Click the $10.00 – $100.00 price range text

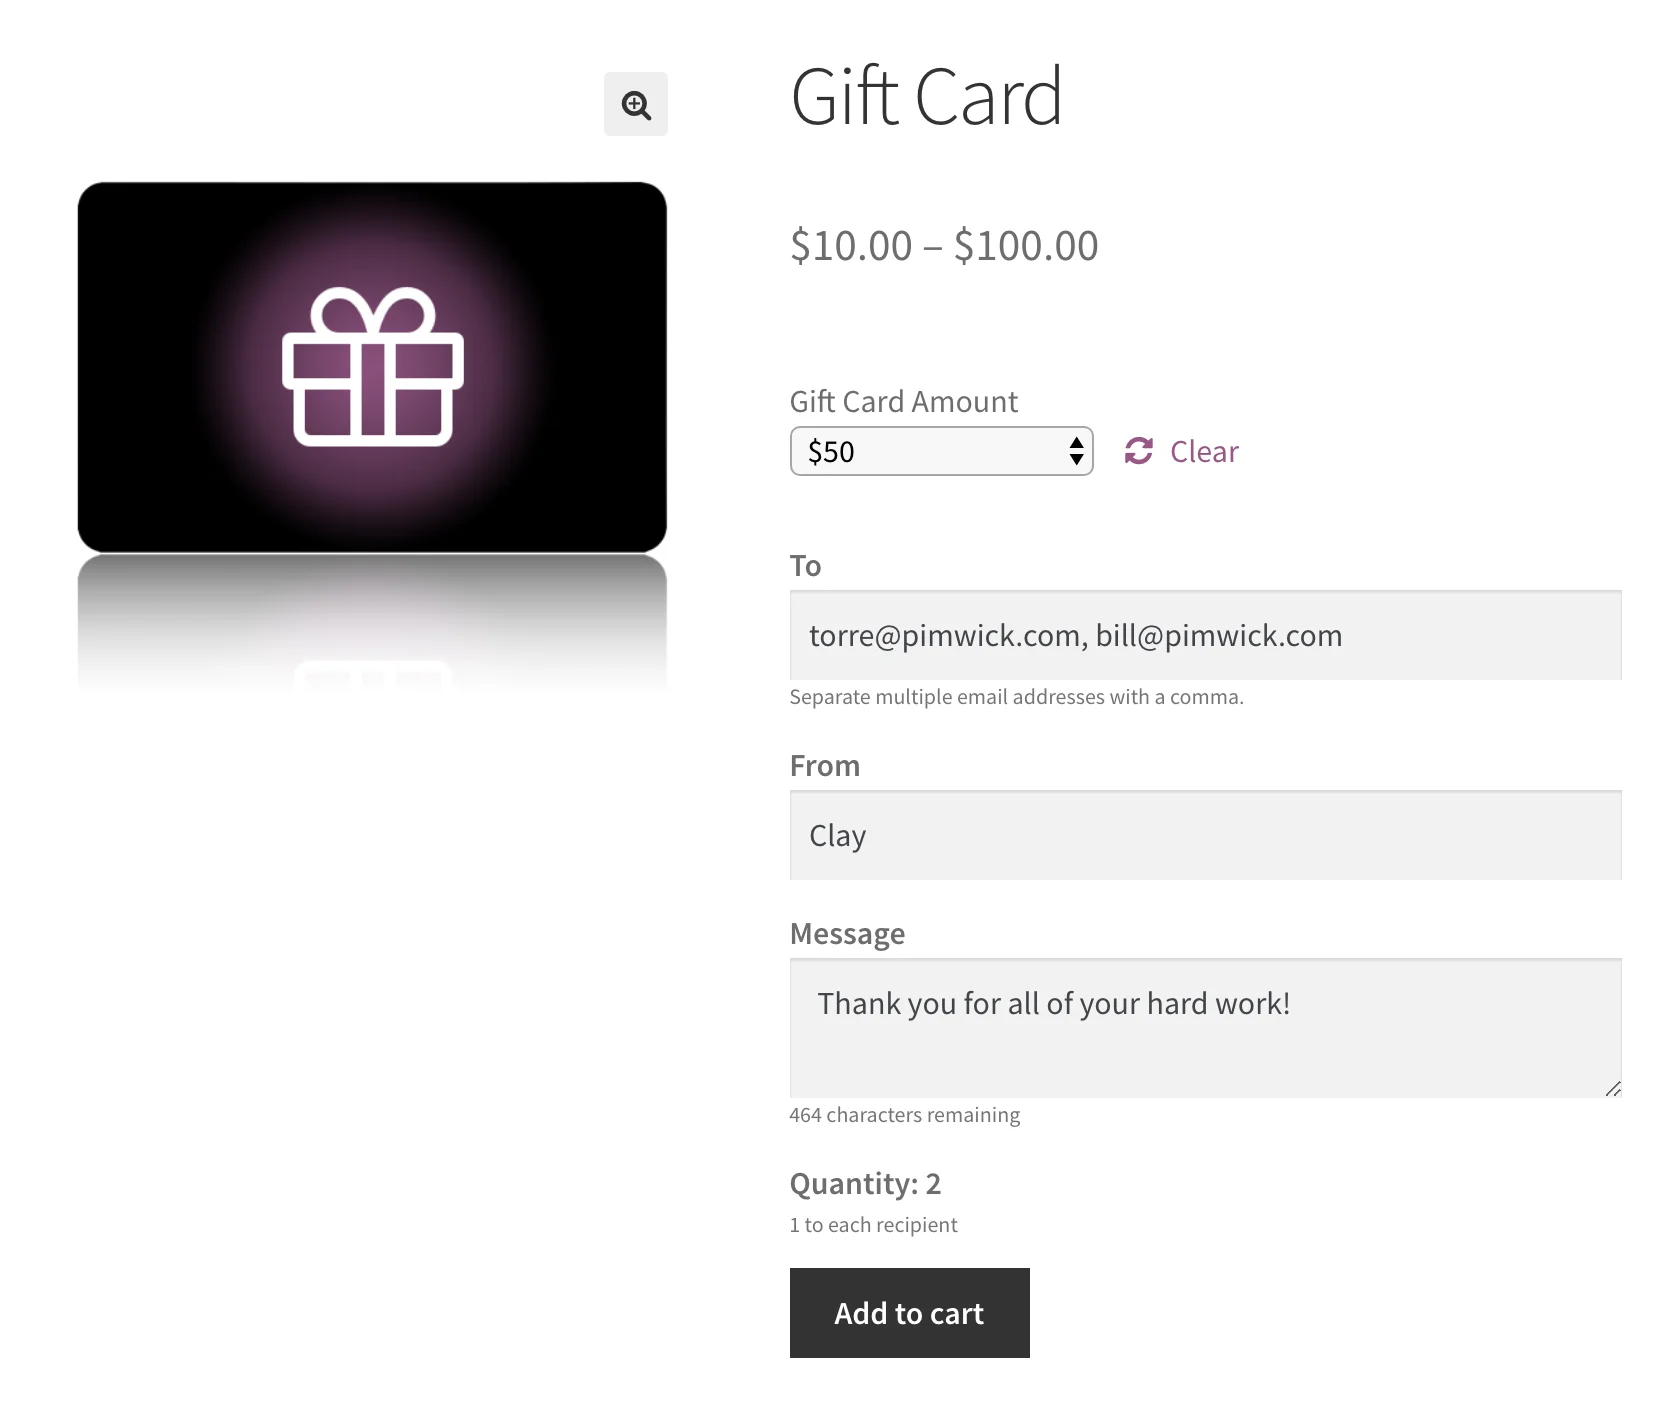[943, 245]
